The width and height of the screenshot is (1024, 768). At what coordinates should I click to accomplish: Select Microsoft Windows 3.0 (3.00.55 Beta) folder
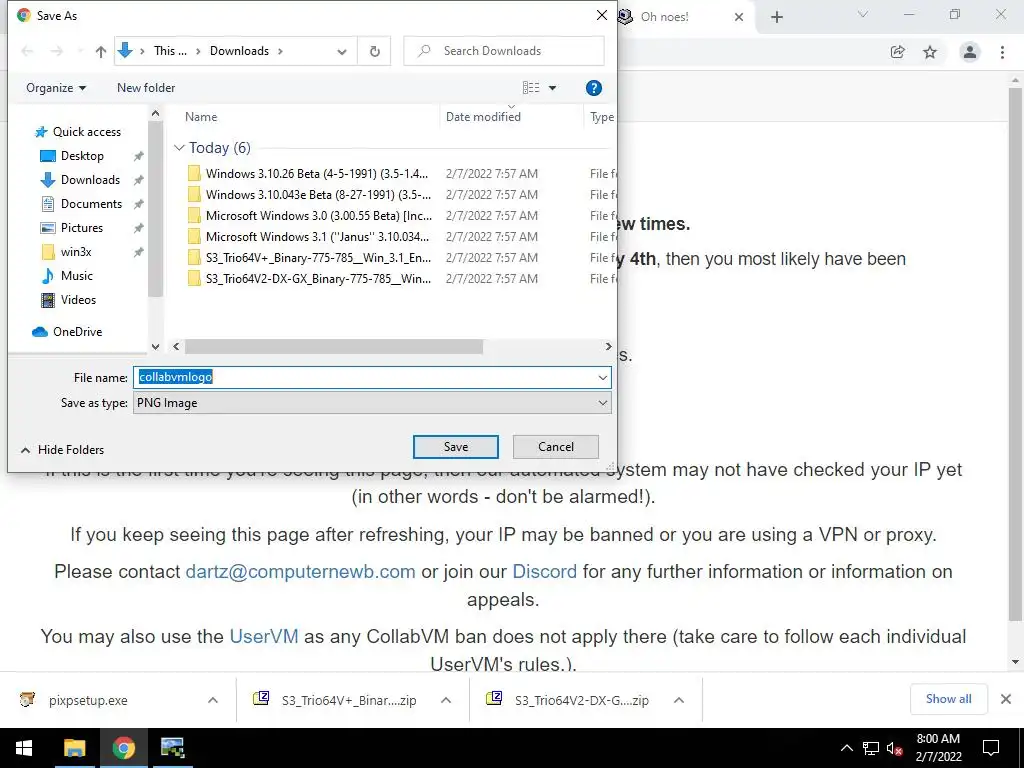point(308,216)
